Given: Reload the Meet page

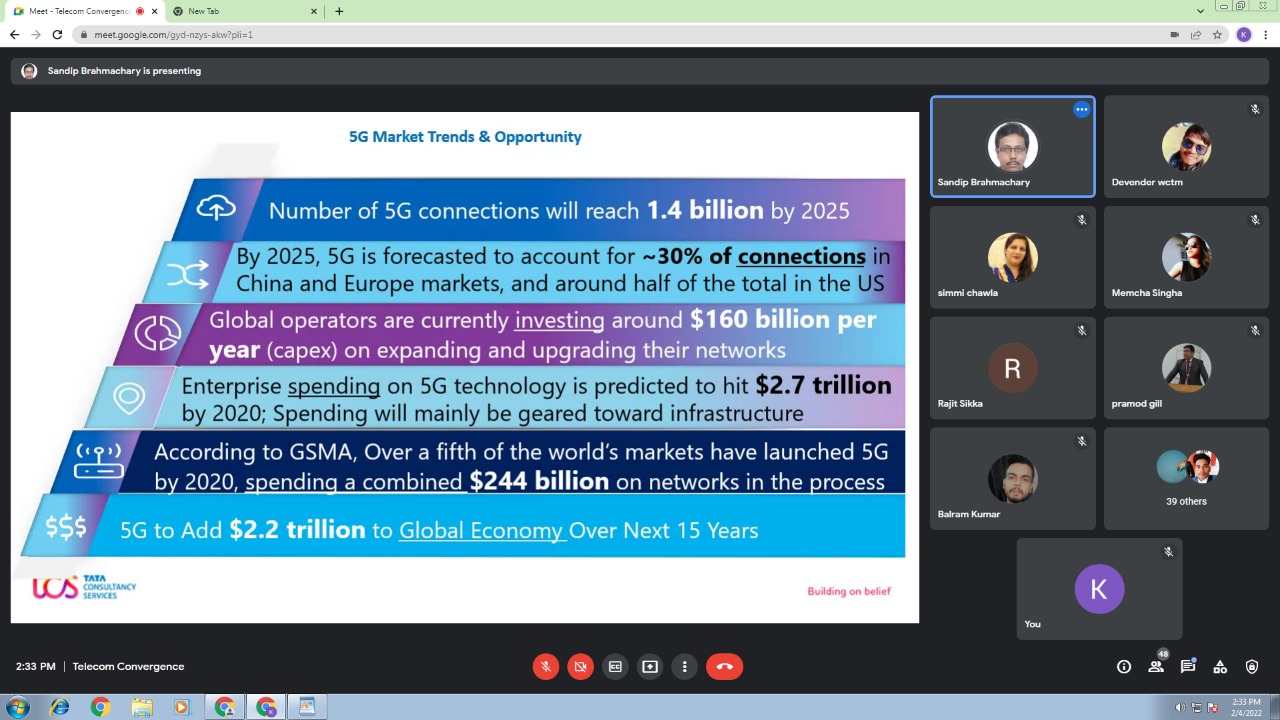Looking at the screenshot, I should [57, 35].
